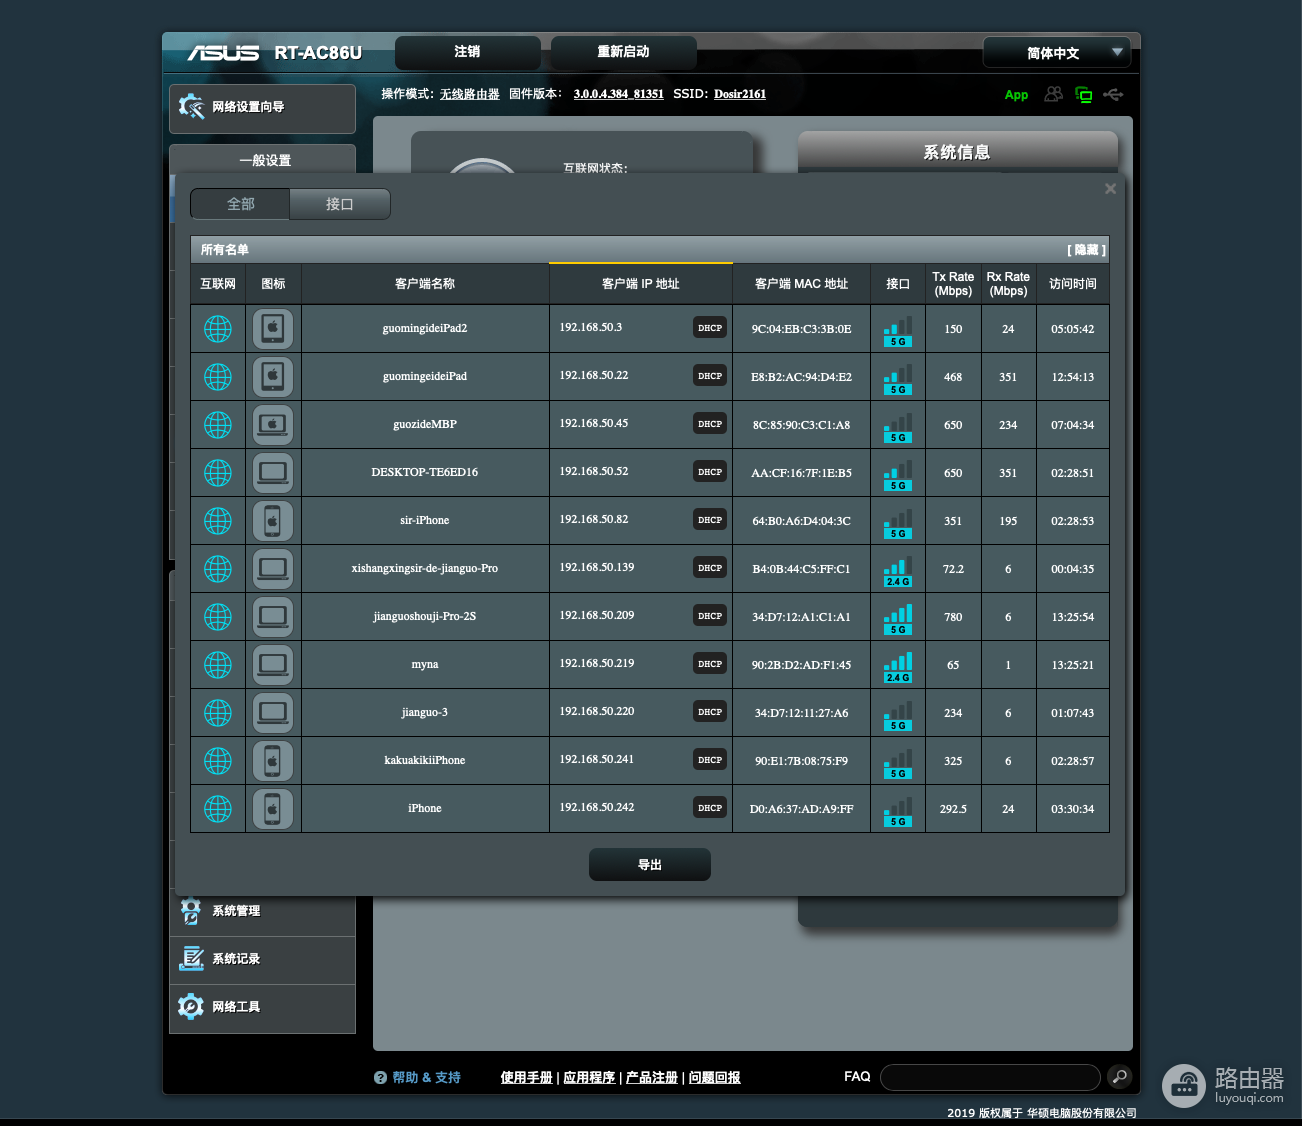The image size is (1302, 1126).
Task: Click DHCP badge for 192.168.50.3
Action: click(x=710, y=328)
